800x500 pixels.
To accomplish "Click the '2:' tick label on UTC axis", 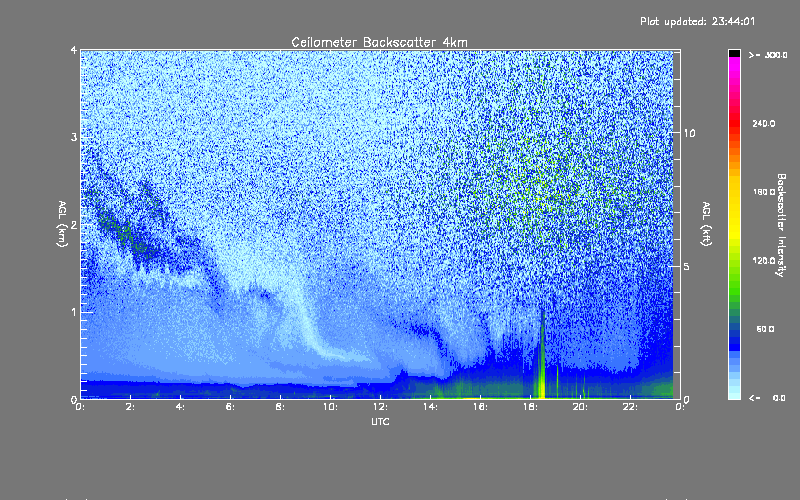I will coord(131,407).
